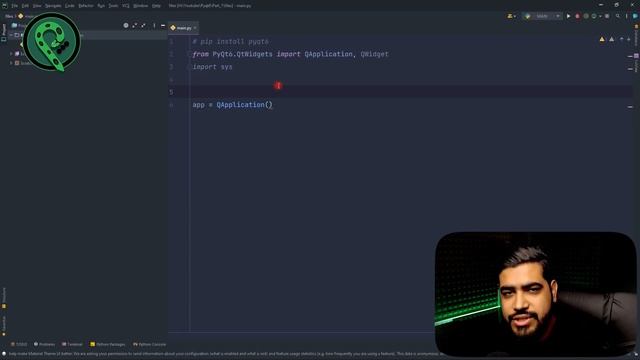The height and width of the screenshot is (360, 640).
Task: Click the PyCharm app icon in title bar
Action: 4,6
